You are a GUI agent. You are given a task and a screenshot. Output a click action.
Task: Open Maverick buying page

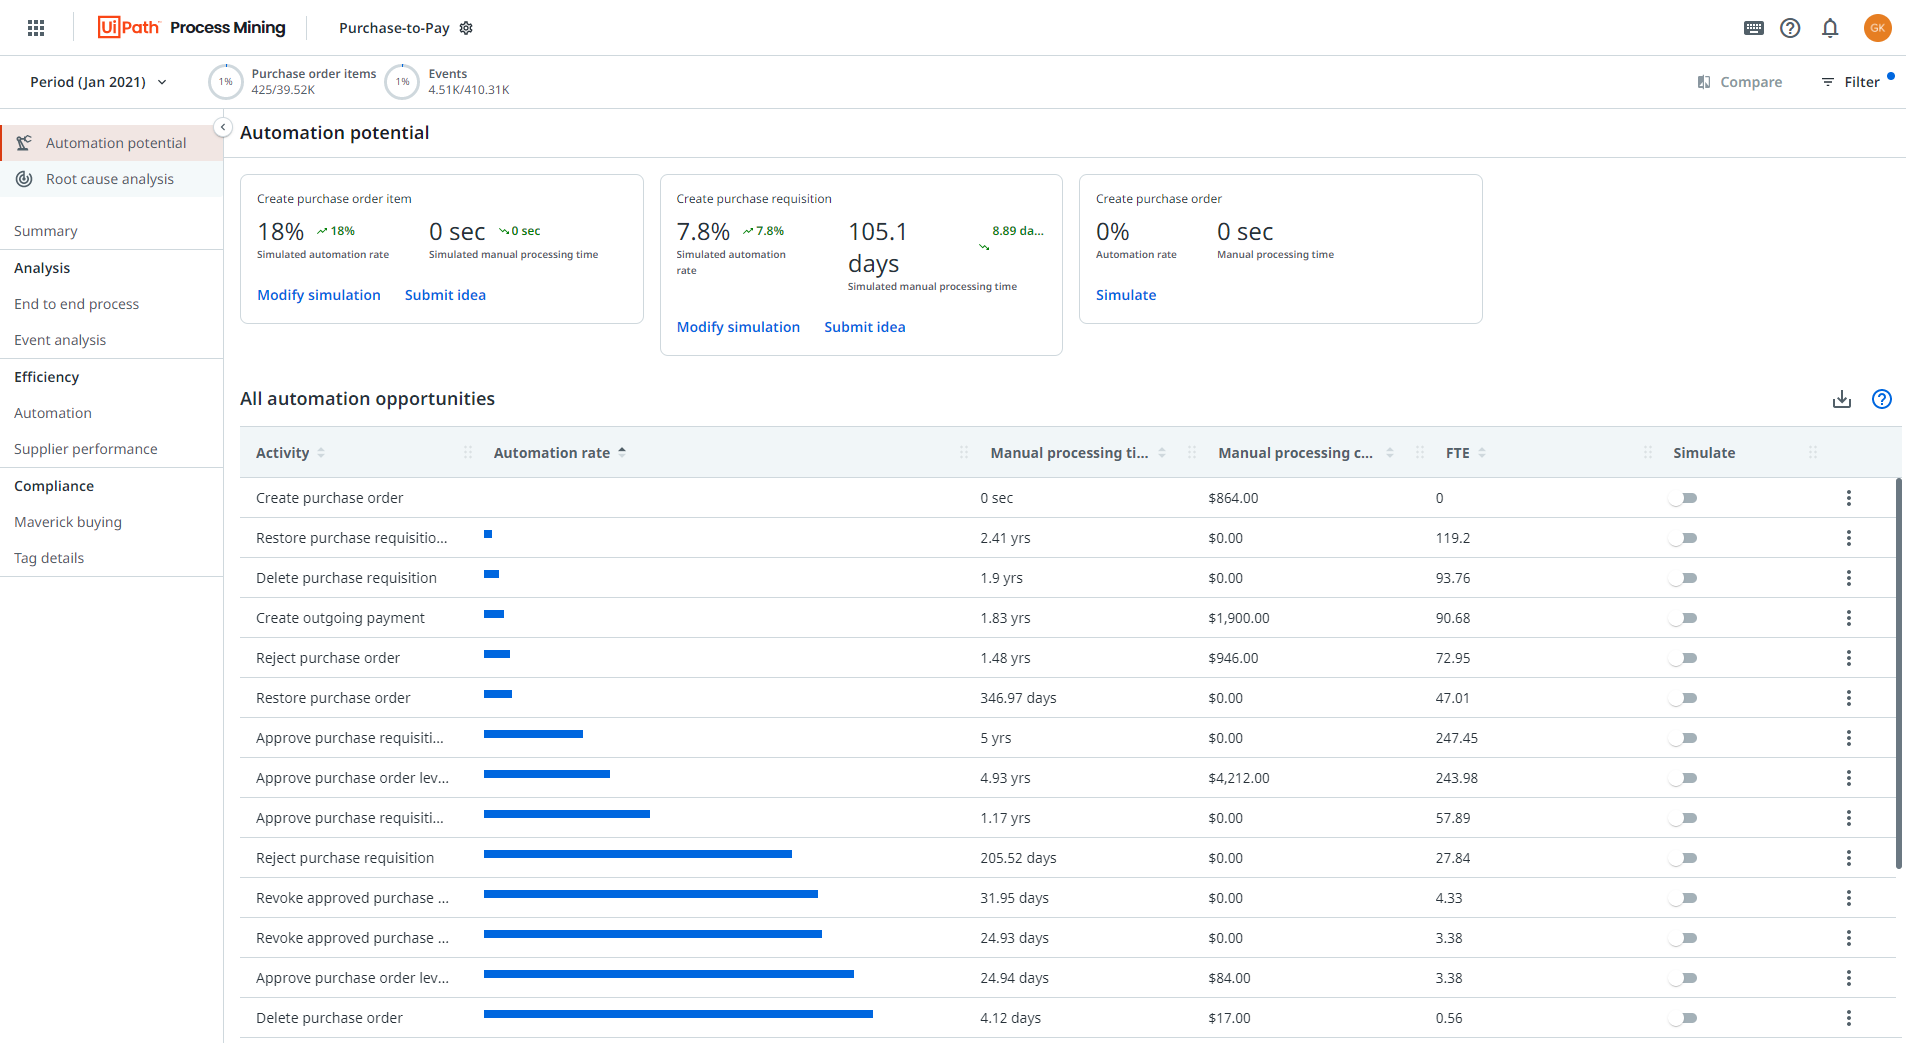[x=68, y=522]
